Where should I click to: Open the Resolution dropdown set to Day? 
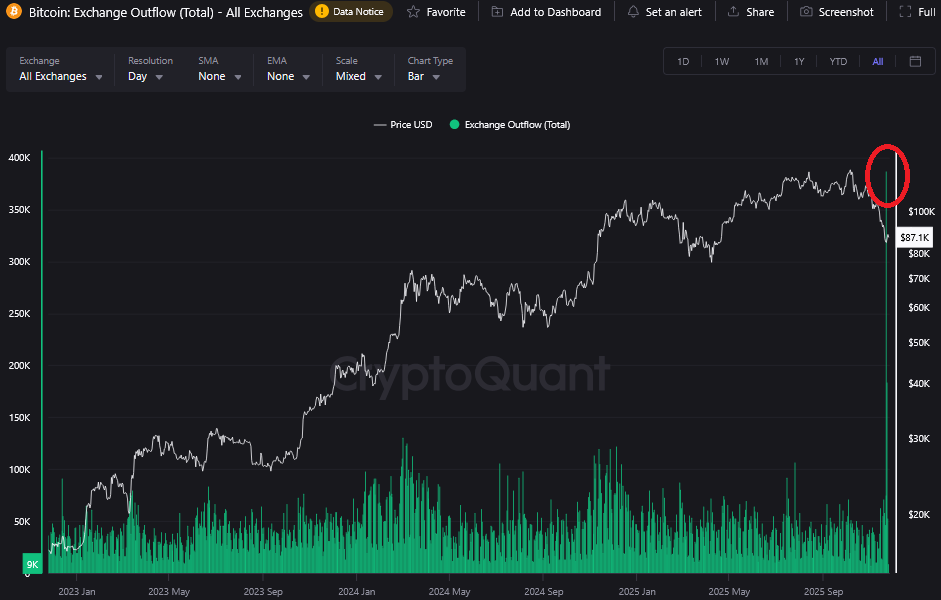coord(146,76)
